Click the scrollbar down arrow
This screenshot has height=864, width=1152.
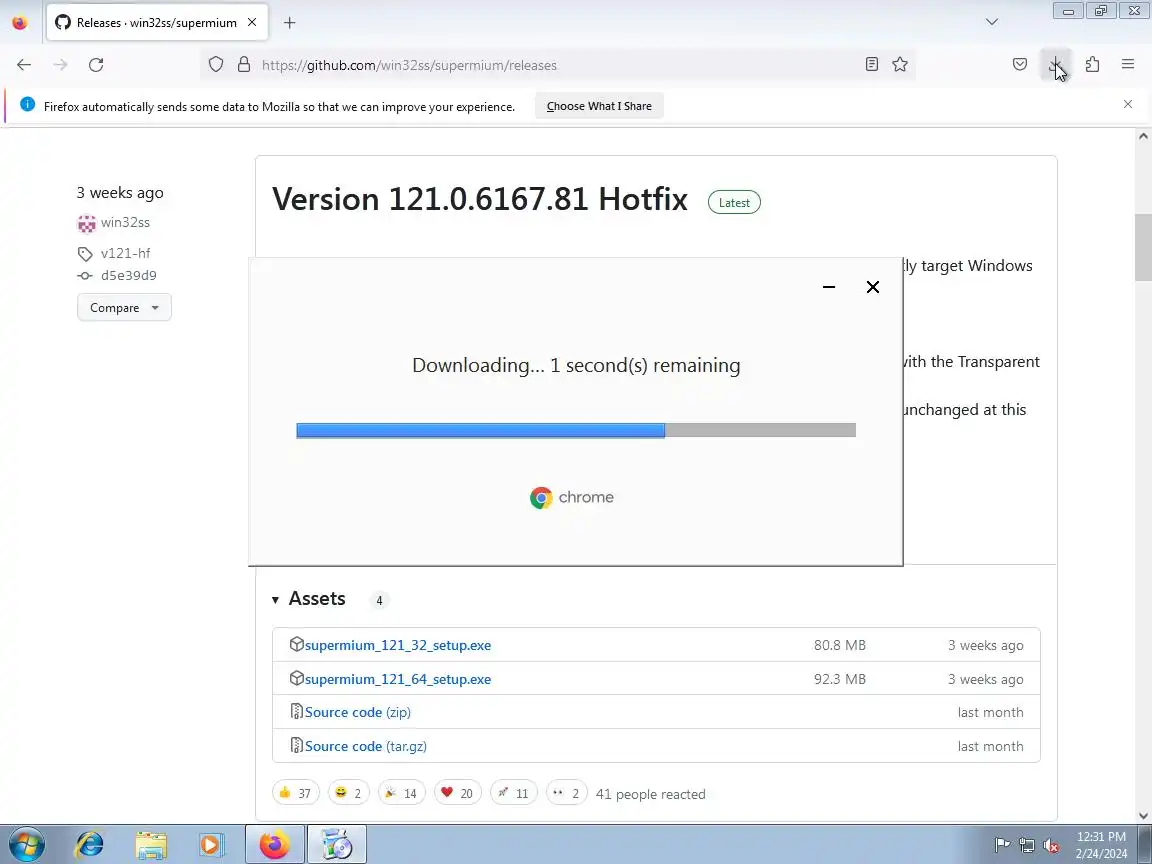pos(1143,816)
